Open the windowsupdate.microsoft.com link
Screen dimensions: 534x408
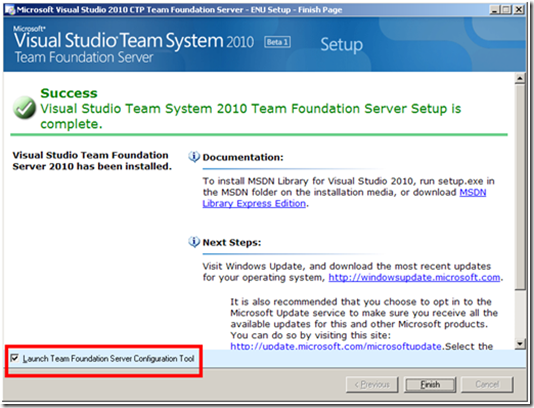coord(414,278)
